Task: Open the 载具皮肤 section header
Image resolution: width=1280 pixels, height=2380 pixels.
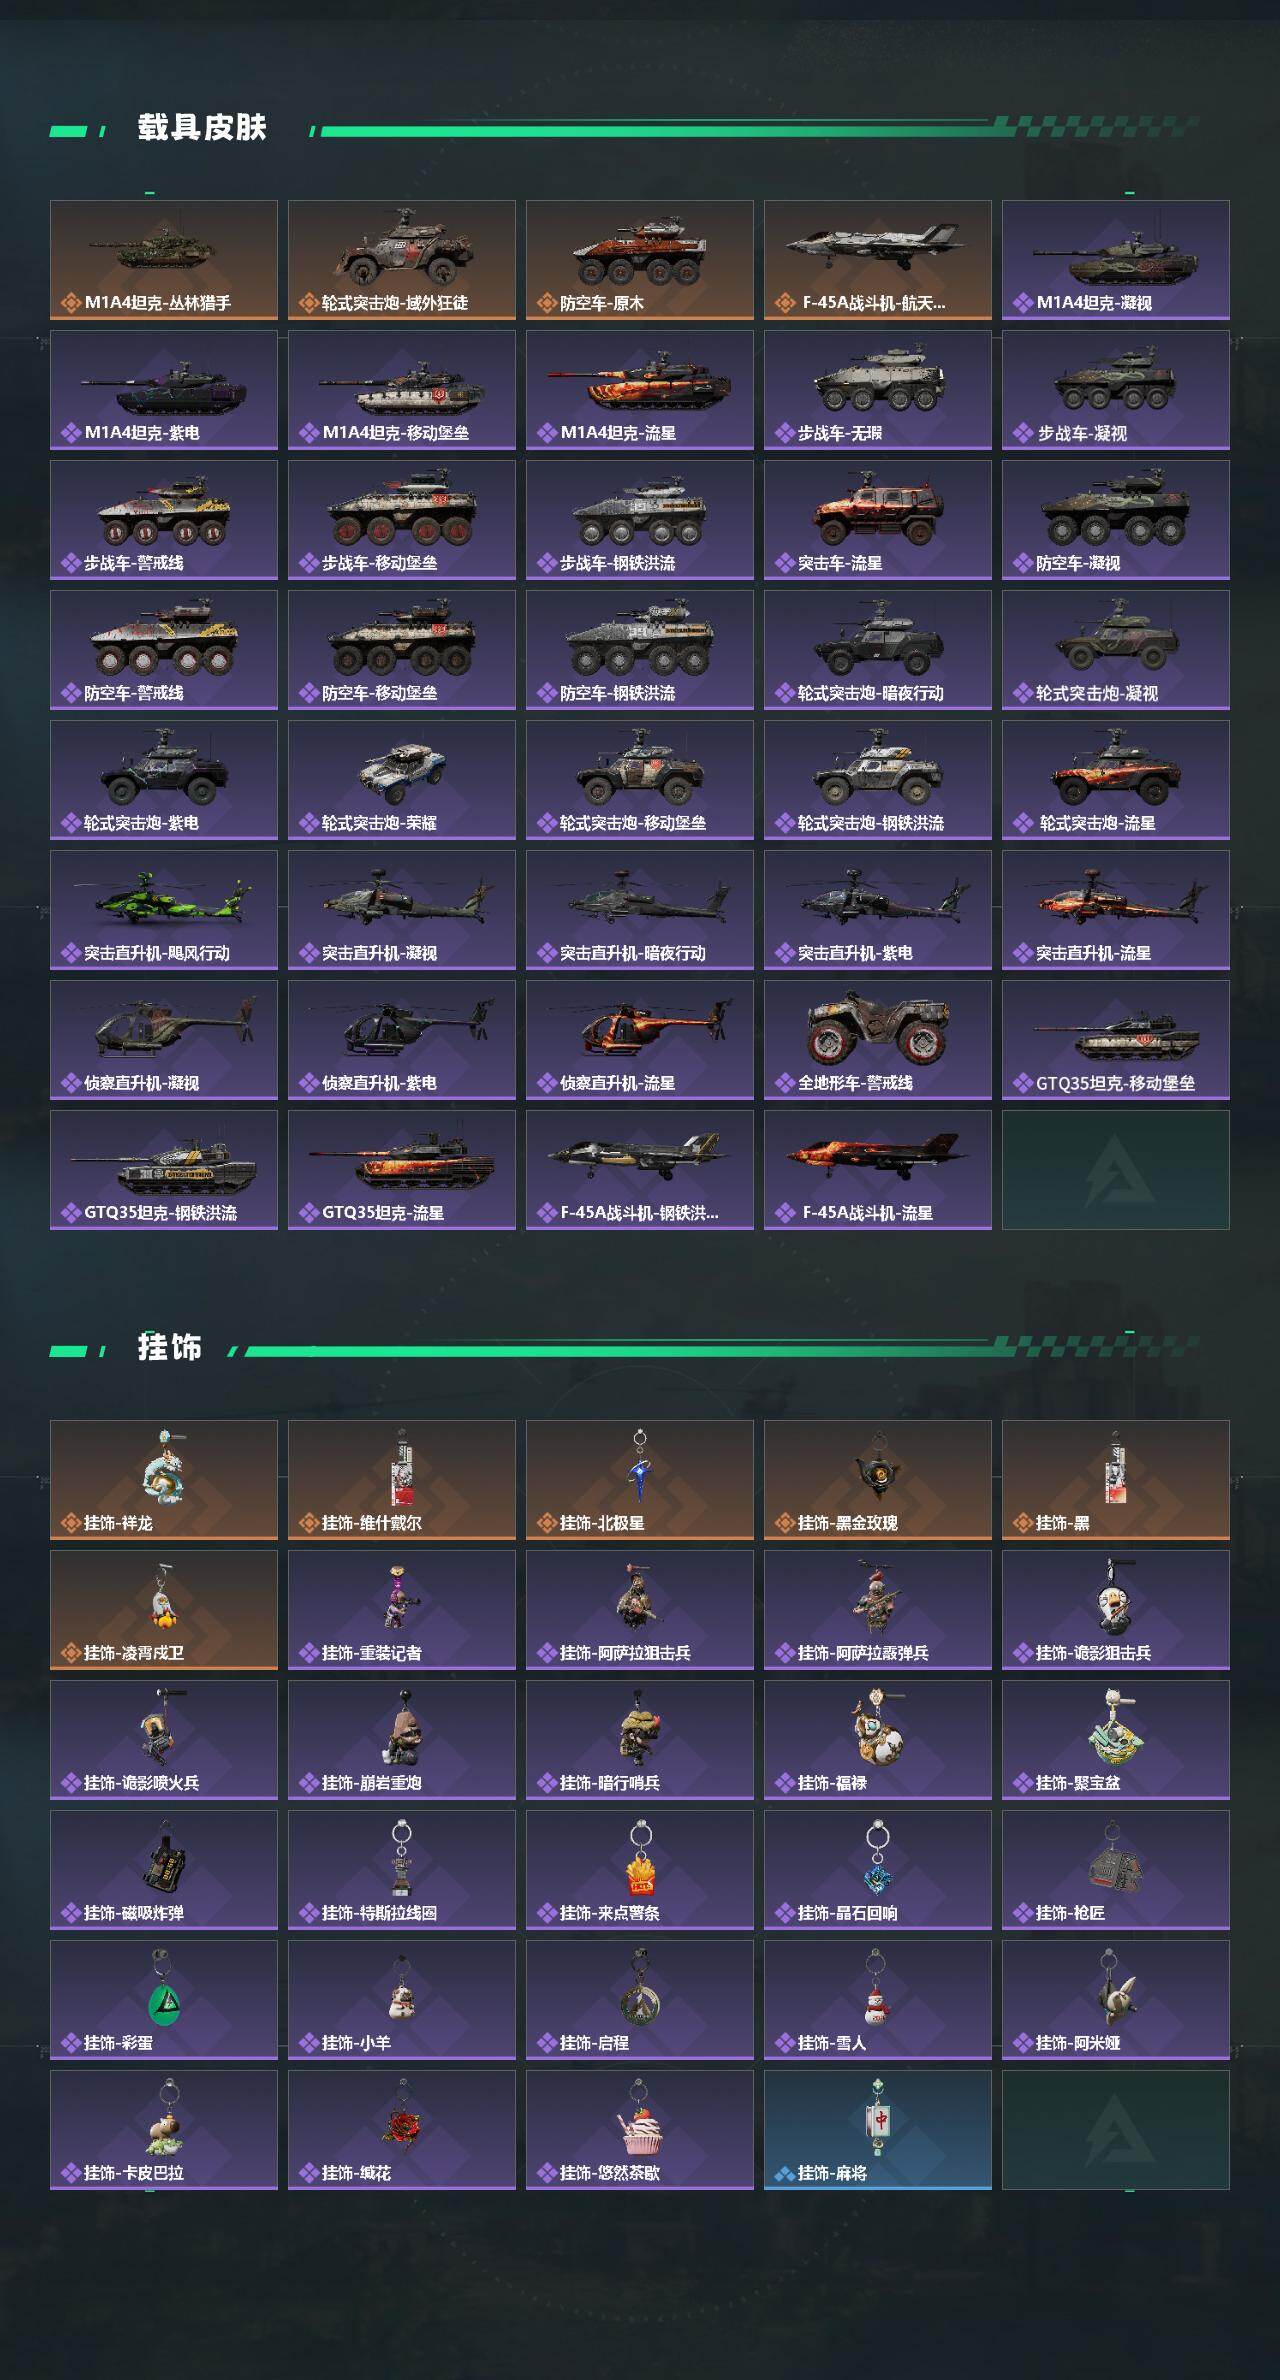Action: (202, 128)
